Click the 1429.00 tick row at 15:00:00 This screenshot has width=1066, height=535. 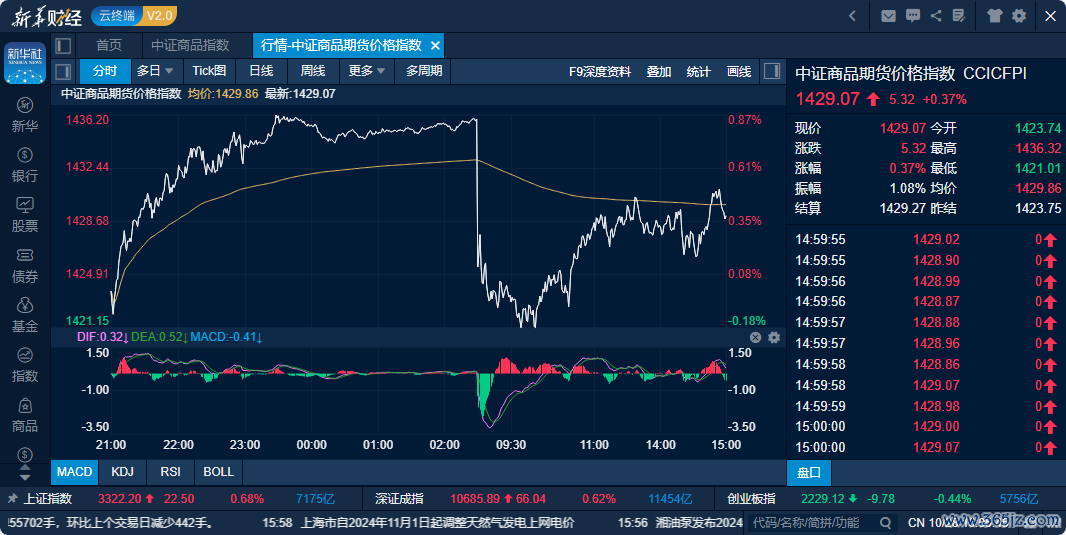click(925, 426)
